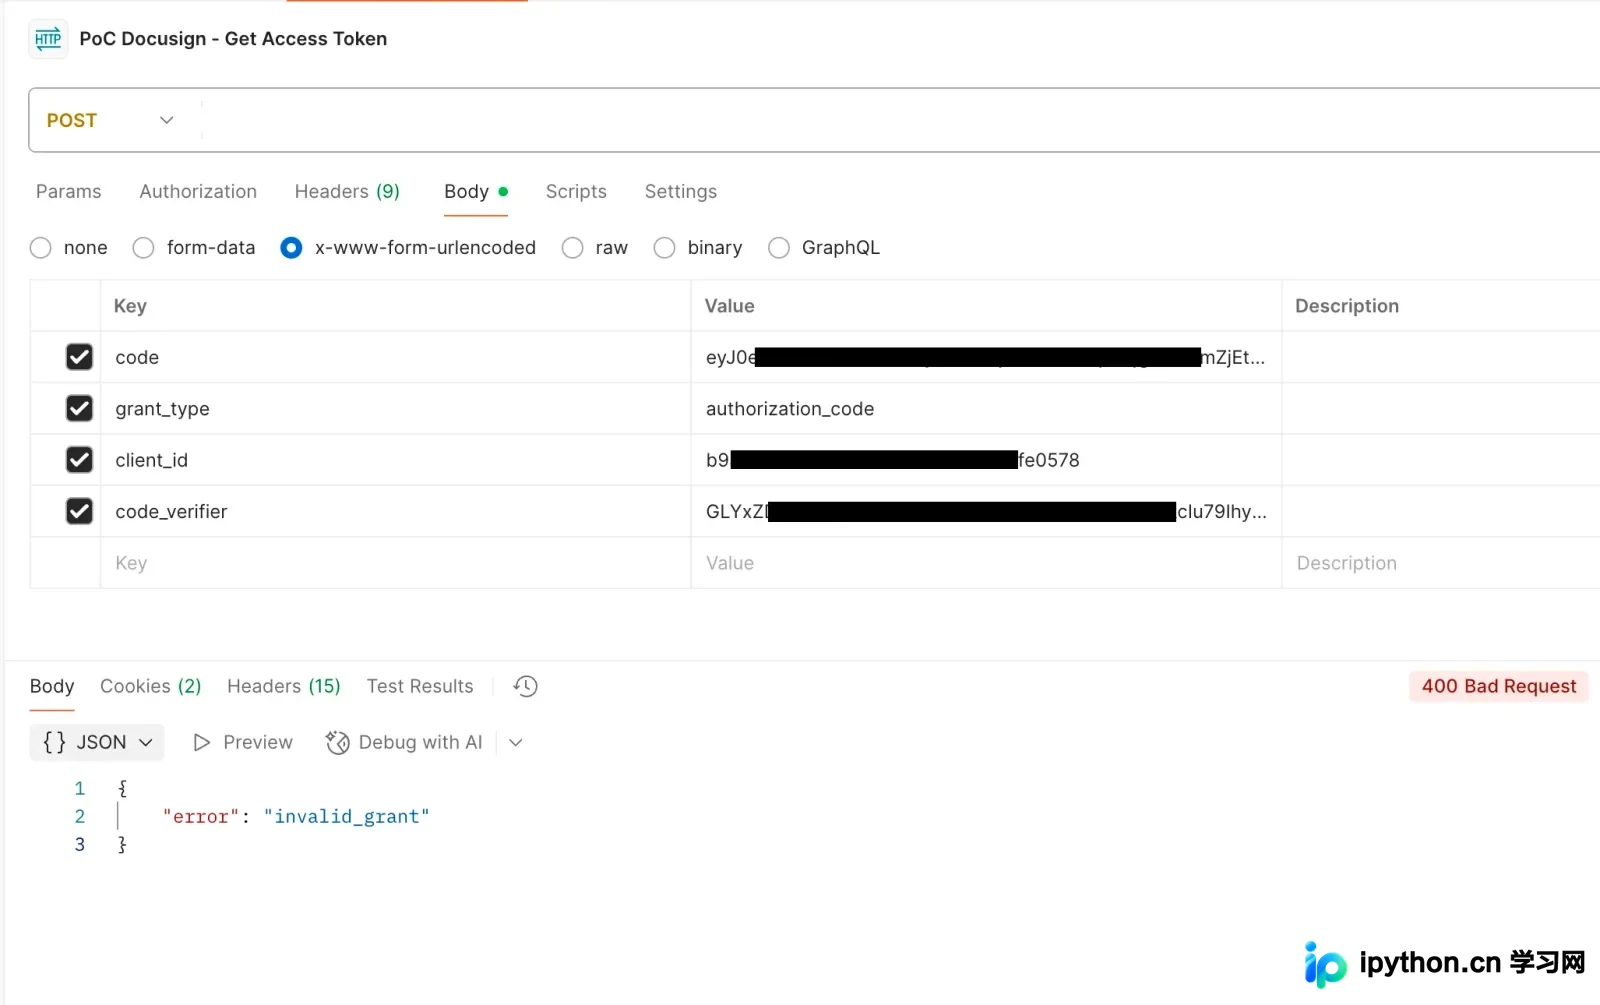Switch to the Authorization tab
Image resolution: width=1600 pixels, height=1005 pixels.
point(198,191)
